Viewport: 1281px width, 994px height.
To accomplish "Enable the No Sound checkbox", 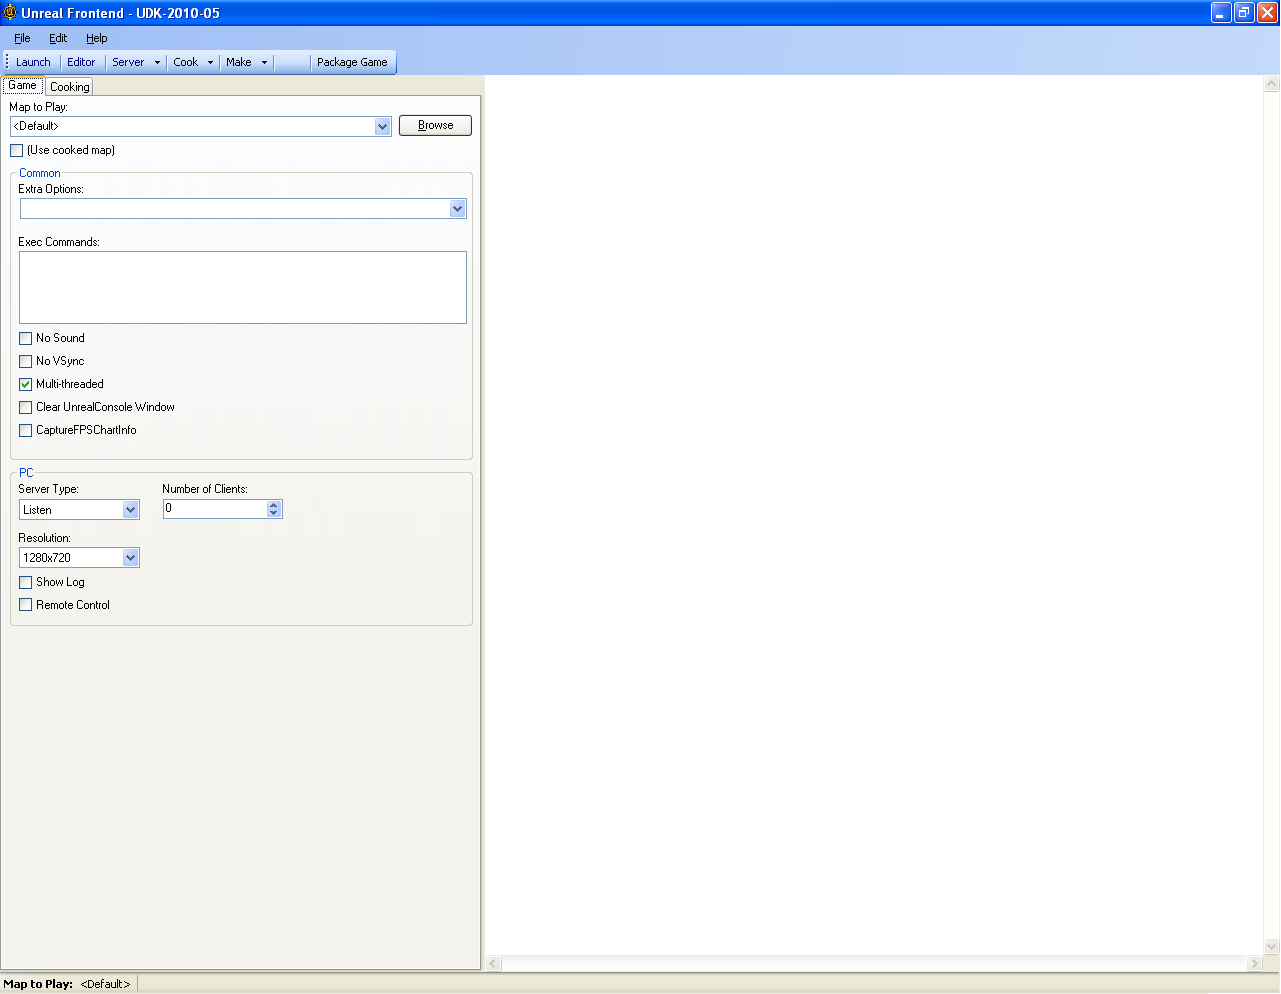I will point(26,339).
